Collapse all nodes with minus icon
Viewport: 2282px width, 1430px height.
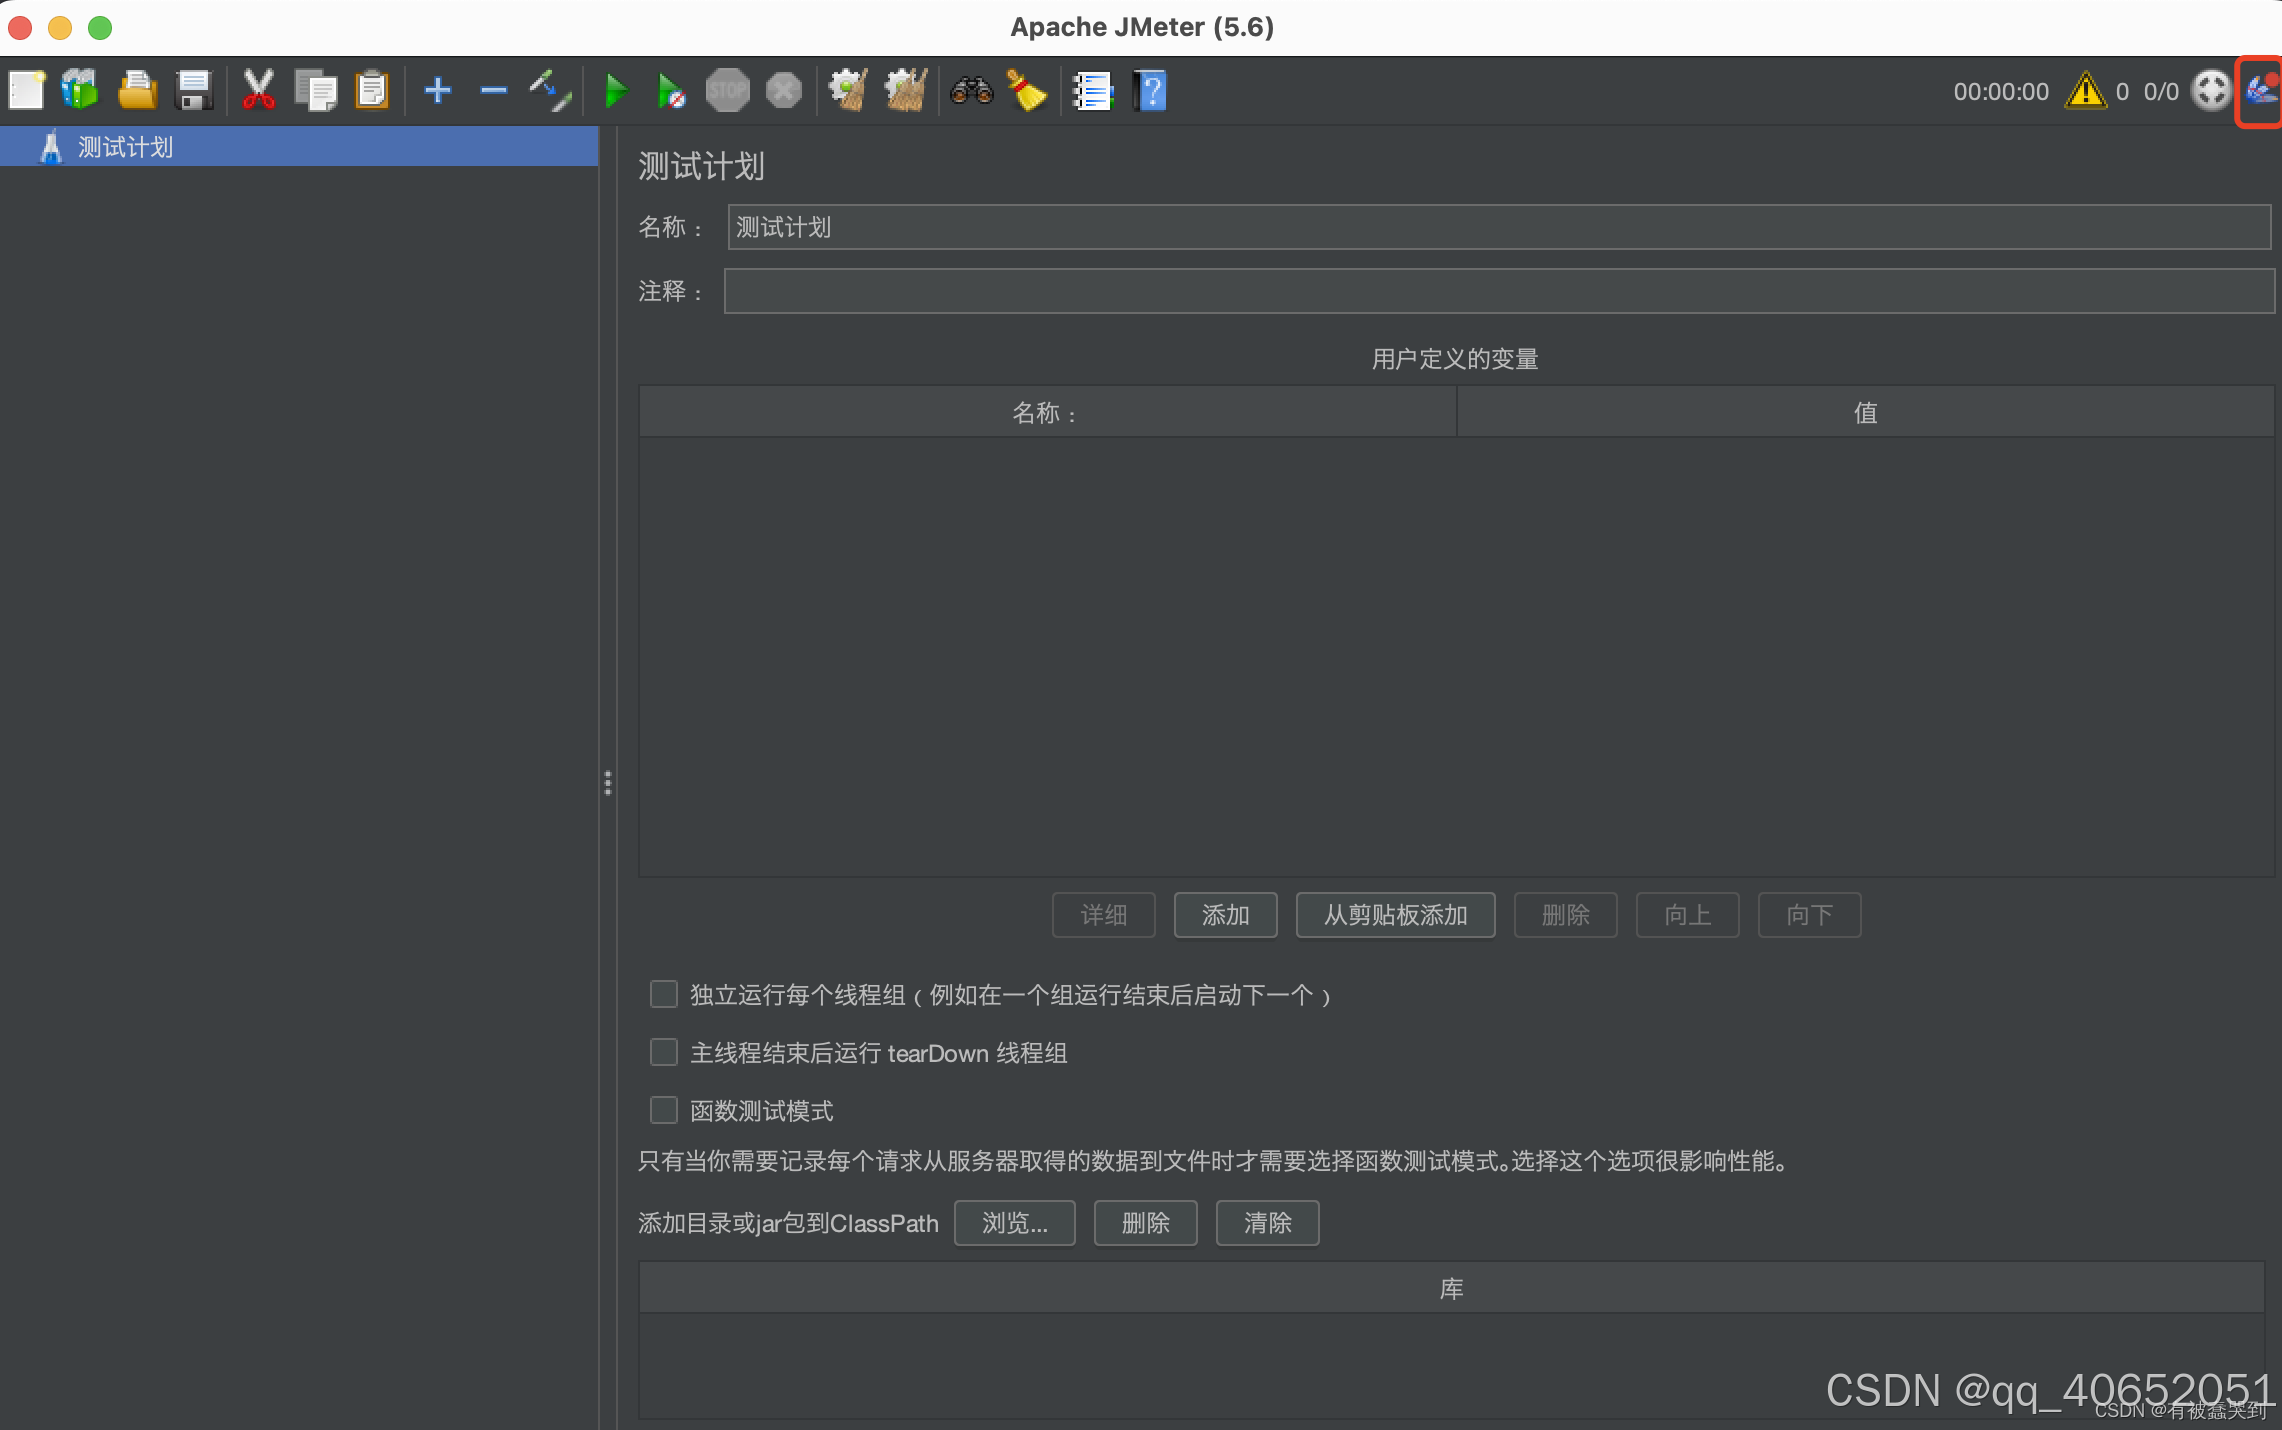493,91
